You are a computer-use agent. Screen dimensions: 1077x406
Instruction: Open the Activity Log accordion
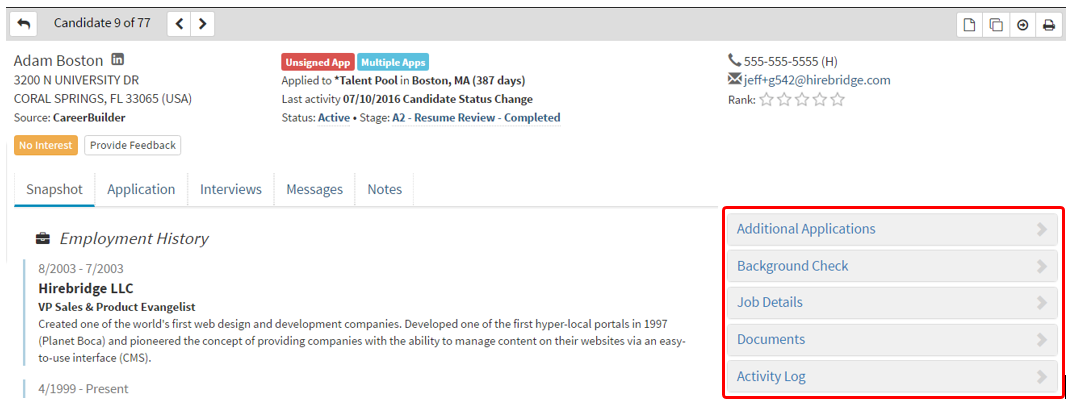[891, 377]
